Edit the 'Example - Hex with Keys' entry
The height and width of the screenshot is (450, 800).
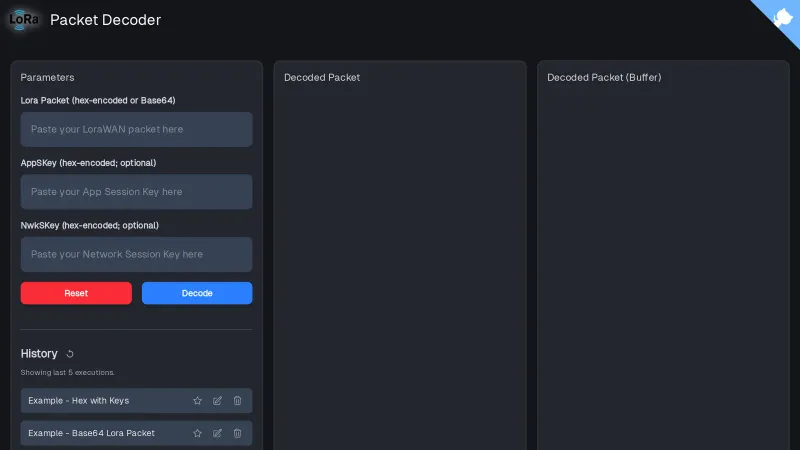(217, 401)
